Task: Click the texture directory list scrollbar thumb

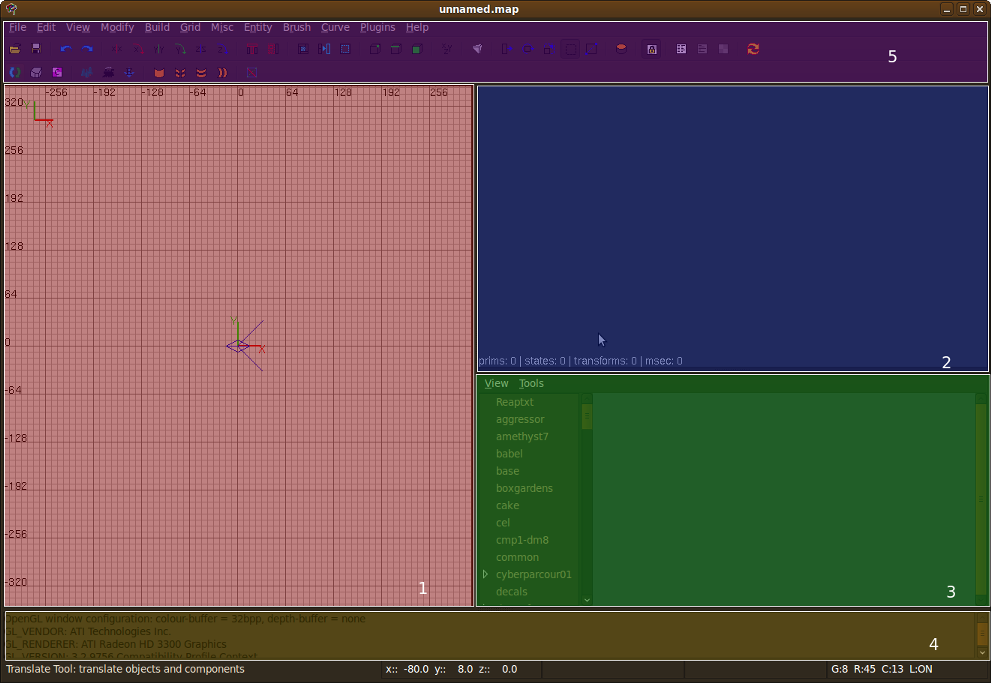Action: [x=587, y=416]
